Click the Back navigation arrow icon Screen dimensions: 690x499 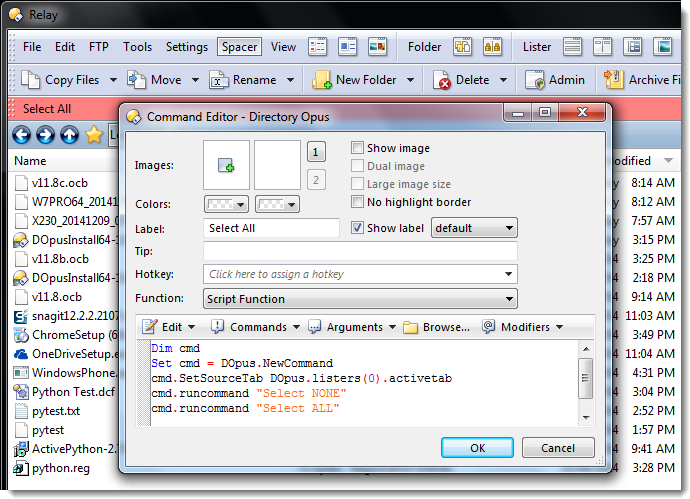pos(21,135)
